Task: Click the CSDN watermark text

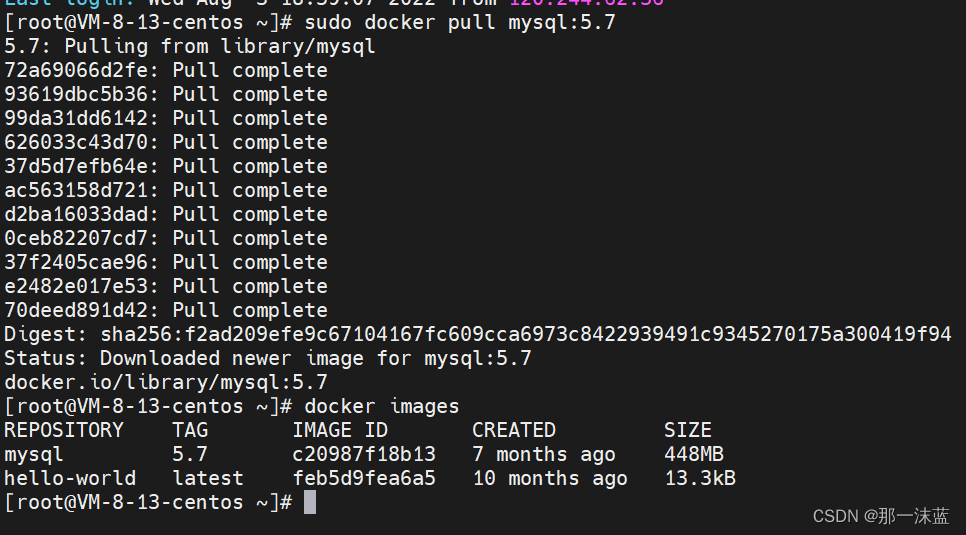Action: [x=880, y=516]
